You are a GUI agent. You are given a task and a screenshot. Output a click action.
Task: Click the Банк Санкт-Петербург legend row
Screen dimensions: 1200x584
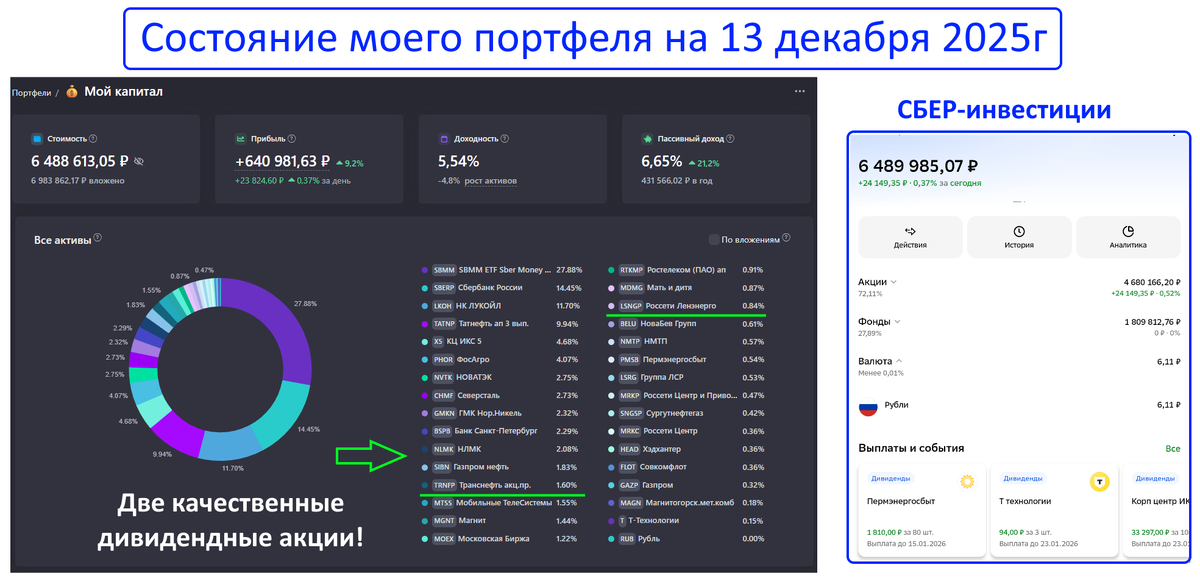502,431
